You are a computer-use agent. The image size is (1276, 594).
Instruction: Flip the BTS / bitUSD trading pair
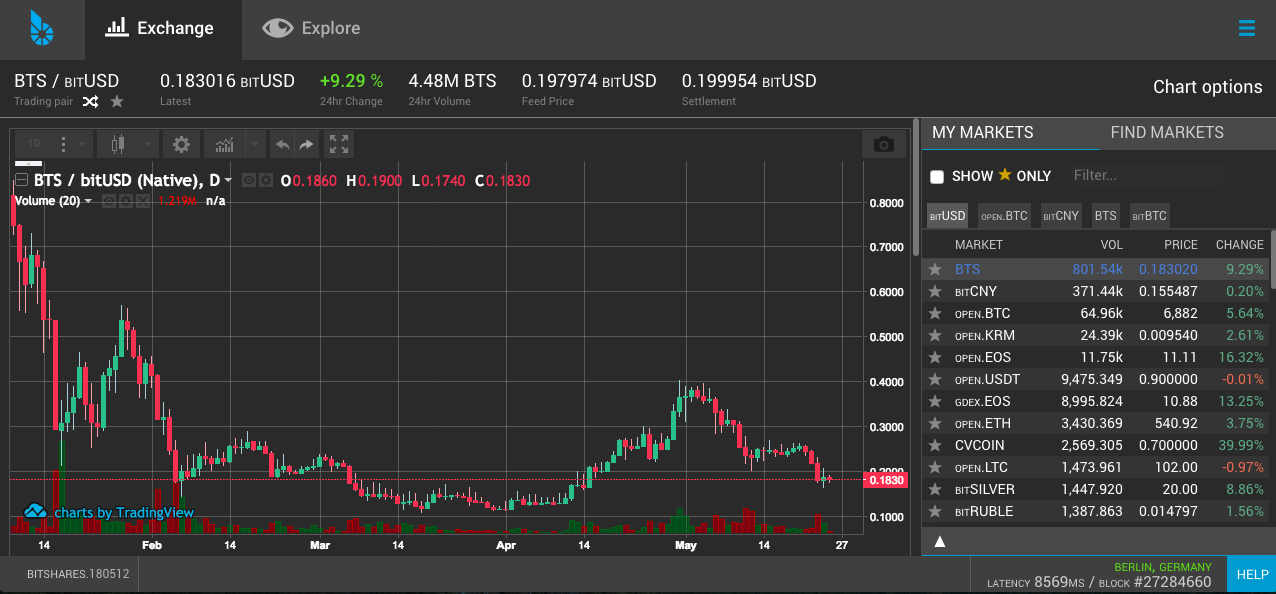pyautogui.click(x=90, y=101)
